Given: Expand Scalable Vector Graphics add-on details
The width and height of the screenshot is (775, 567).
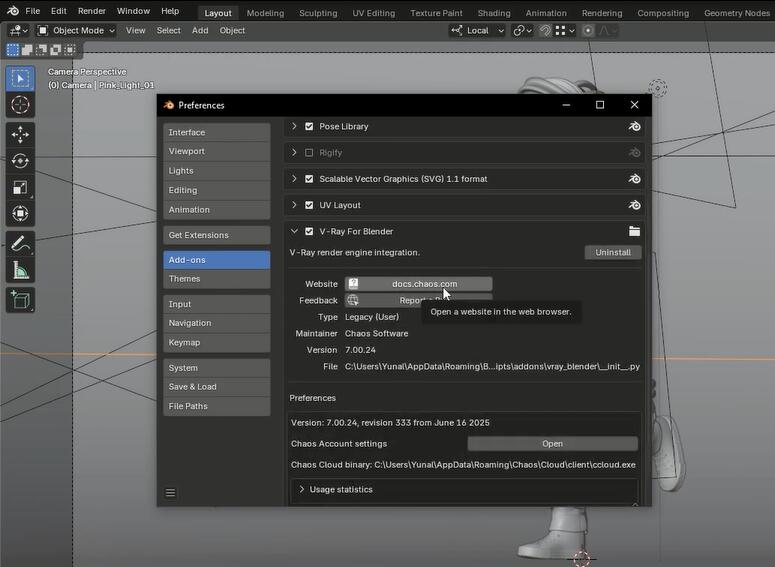Looking at the screenshot, I should click(294, 179).
